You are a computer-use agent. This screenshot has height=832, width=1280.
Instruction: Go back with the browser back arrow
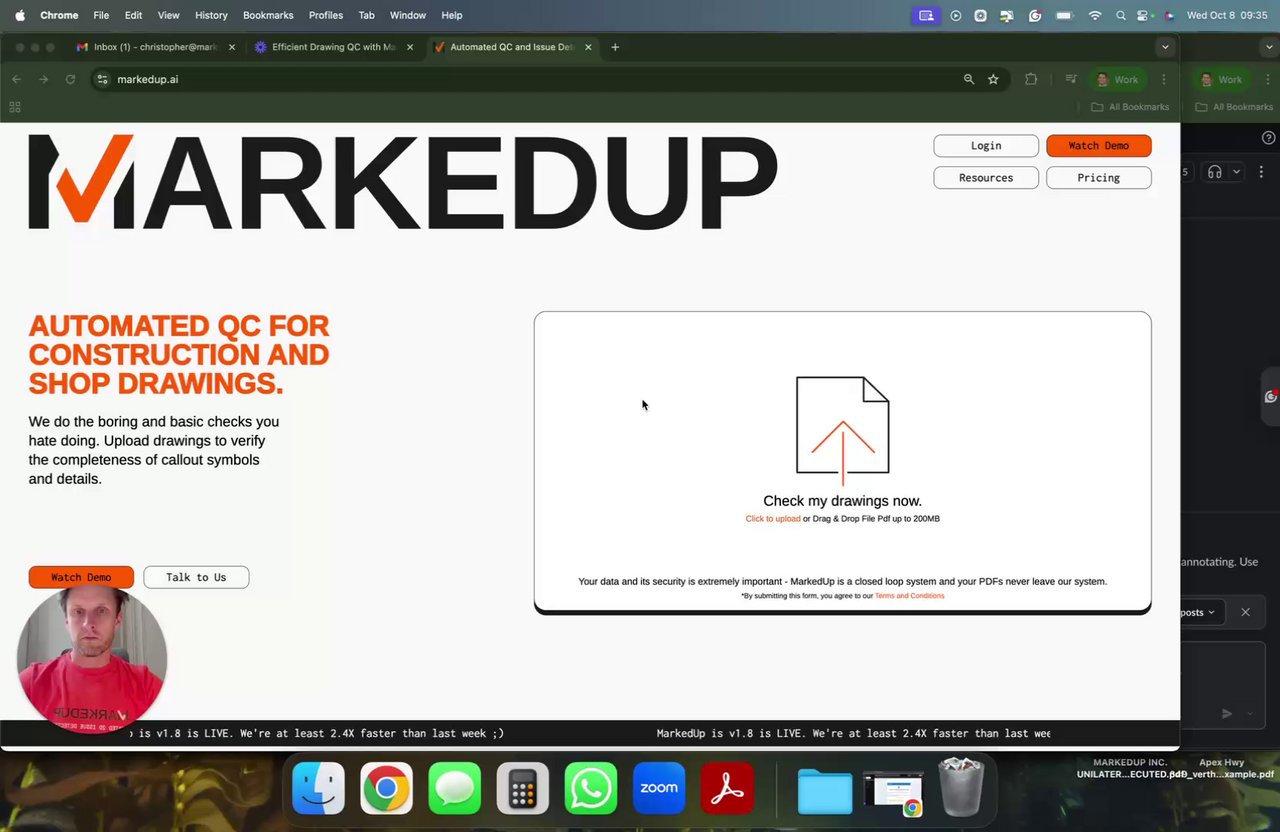point(16,79)
